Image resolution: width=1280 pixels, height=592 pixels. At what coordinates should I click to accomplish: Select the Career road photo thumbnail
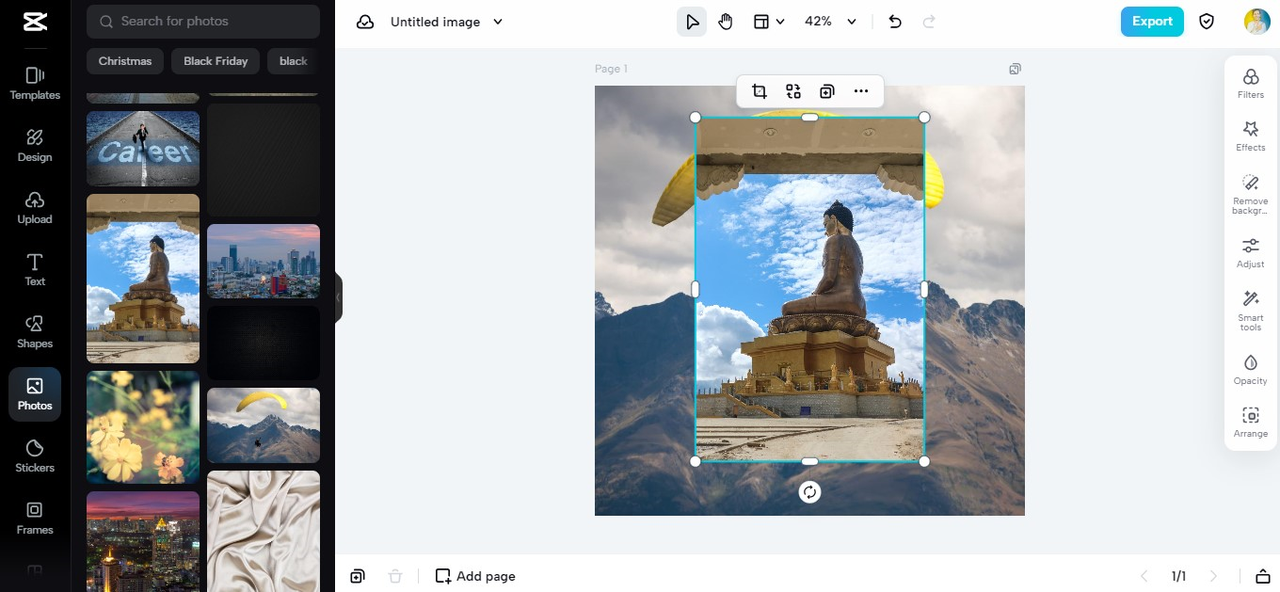tap(143, 148)
